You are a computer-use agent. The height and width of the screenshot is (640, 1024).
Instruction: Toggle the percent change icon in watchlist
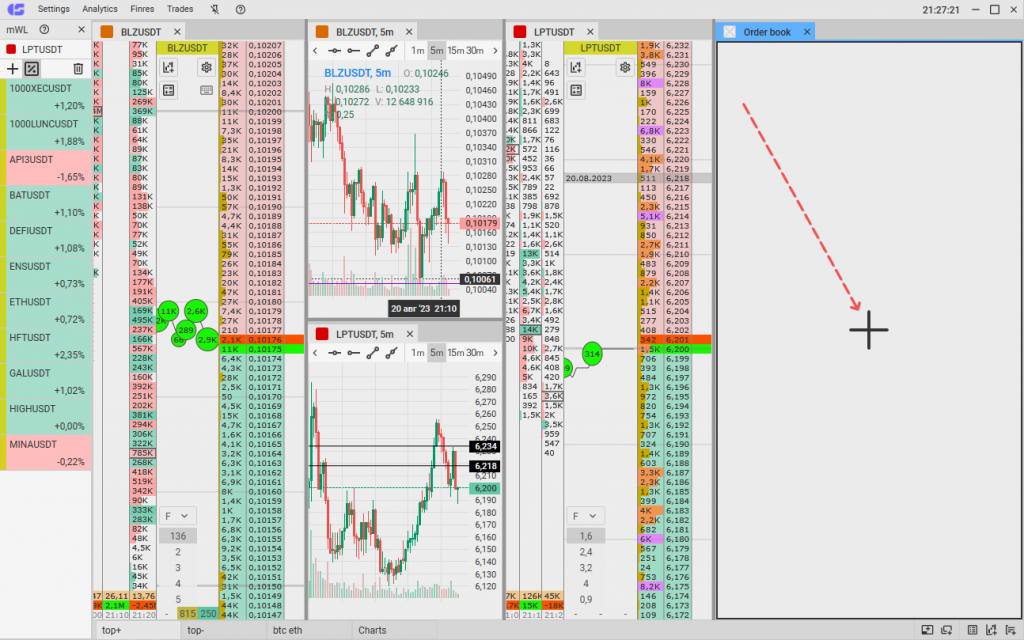pyautogui.click(x=32, y=68)
